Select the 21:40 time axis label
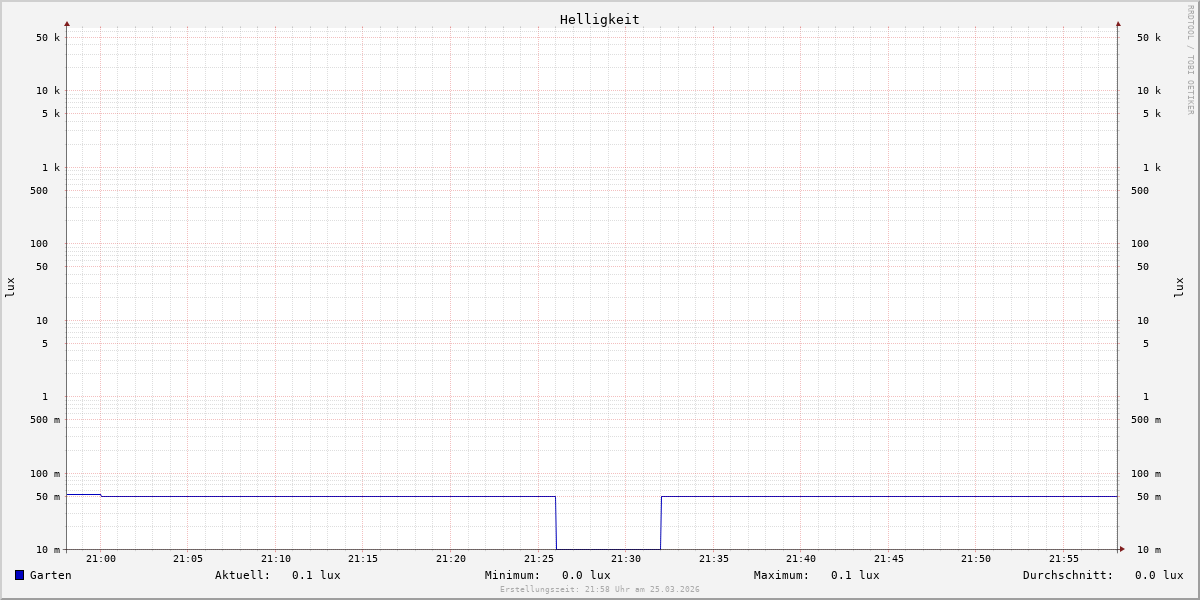1200x600 pixels. tap(801, 559)
